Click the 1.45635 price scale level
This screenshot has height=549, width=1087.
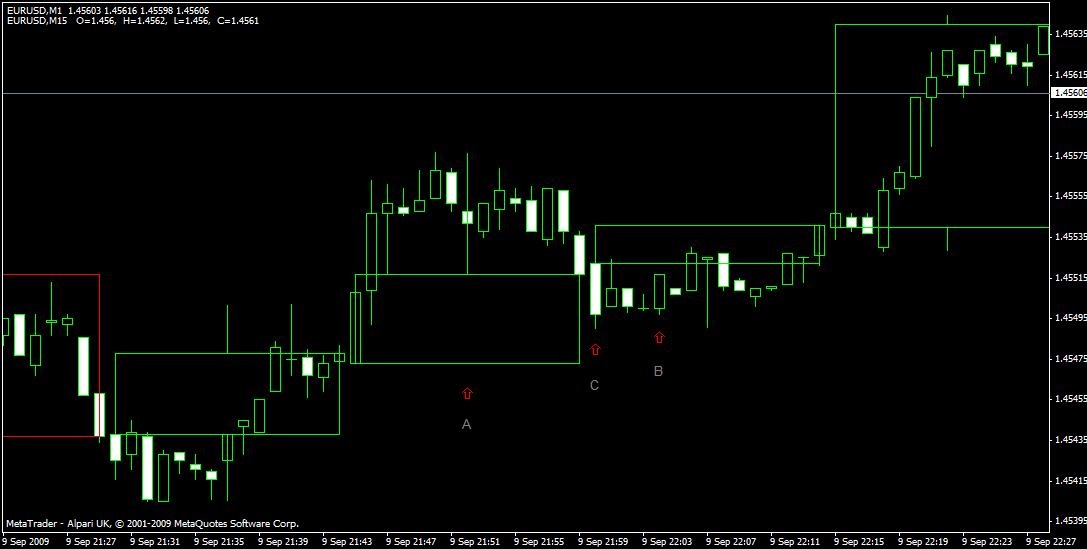[x=1070, y=34]
